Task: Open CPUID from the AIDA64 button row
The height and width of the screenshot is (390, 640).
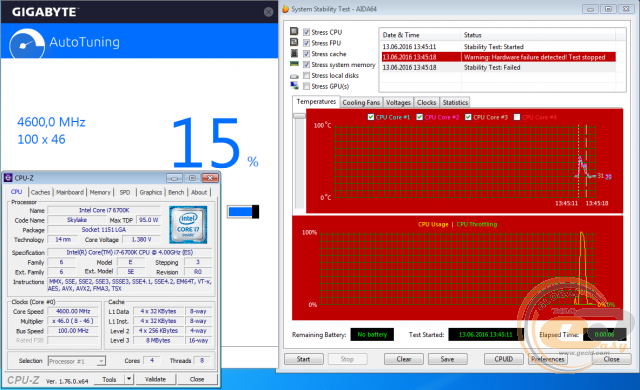Action: (504, 359)
